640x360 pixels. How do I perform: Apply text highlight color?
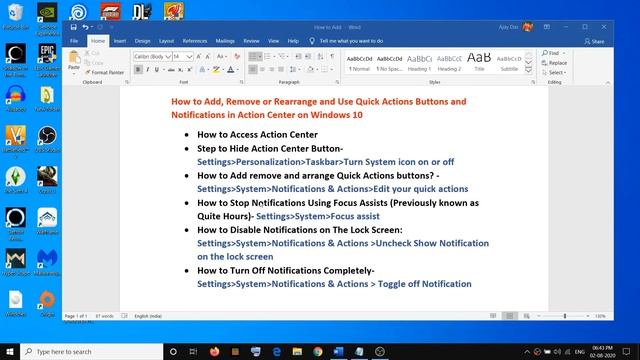point(216,70)
